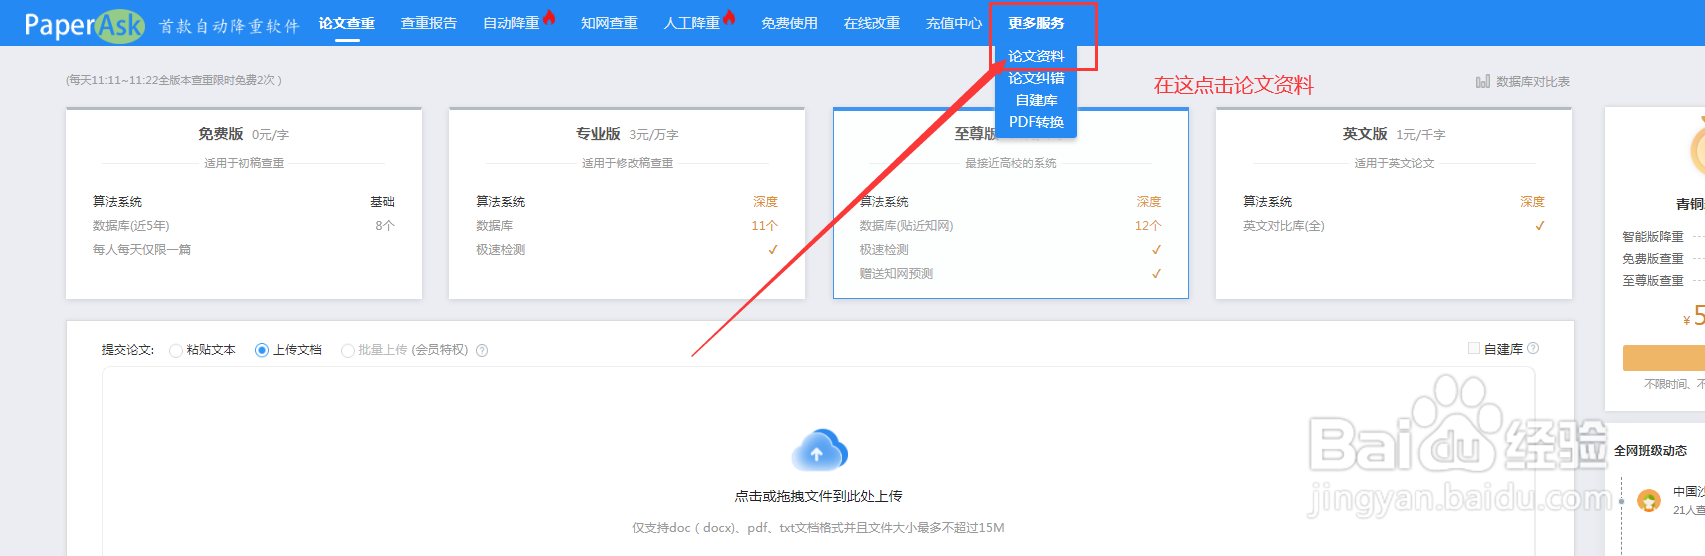The image size is (1705, 556).
Task: Open 在线改重 nav item
Action: [x=871, y=23]
